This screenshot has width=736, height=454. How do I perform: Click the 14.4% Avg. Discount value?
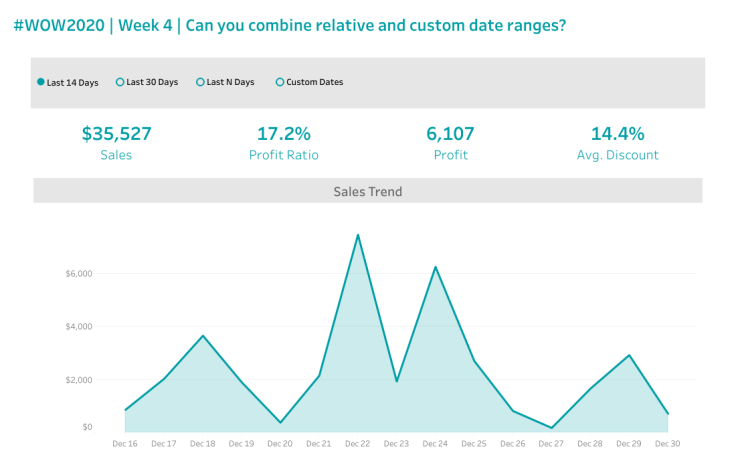click(x=617, y=134)
